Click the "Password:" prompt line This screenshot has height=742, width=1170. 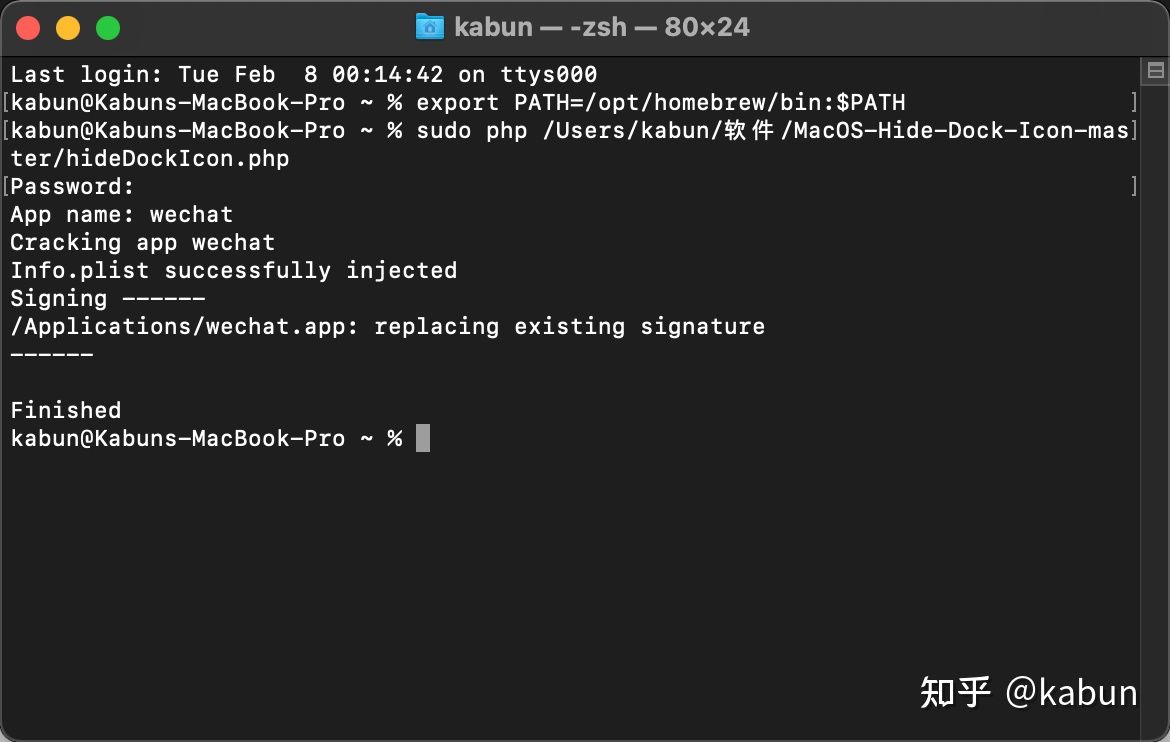click(72, 186)
